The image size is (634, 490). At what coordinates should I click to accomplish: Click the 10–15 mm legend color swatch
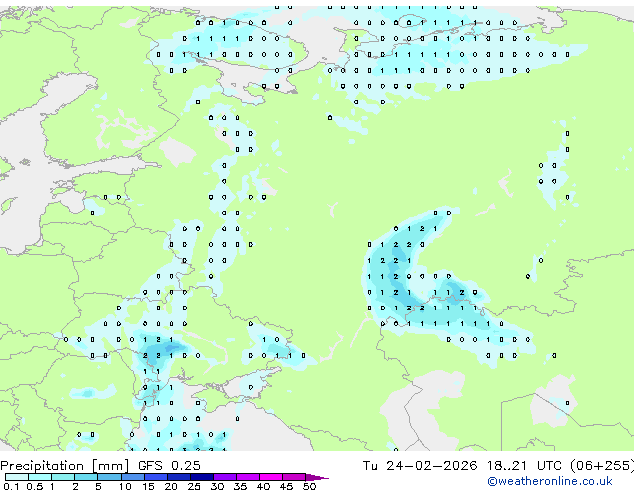(x=133, y=477)
